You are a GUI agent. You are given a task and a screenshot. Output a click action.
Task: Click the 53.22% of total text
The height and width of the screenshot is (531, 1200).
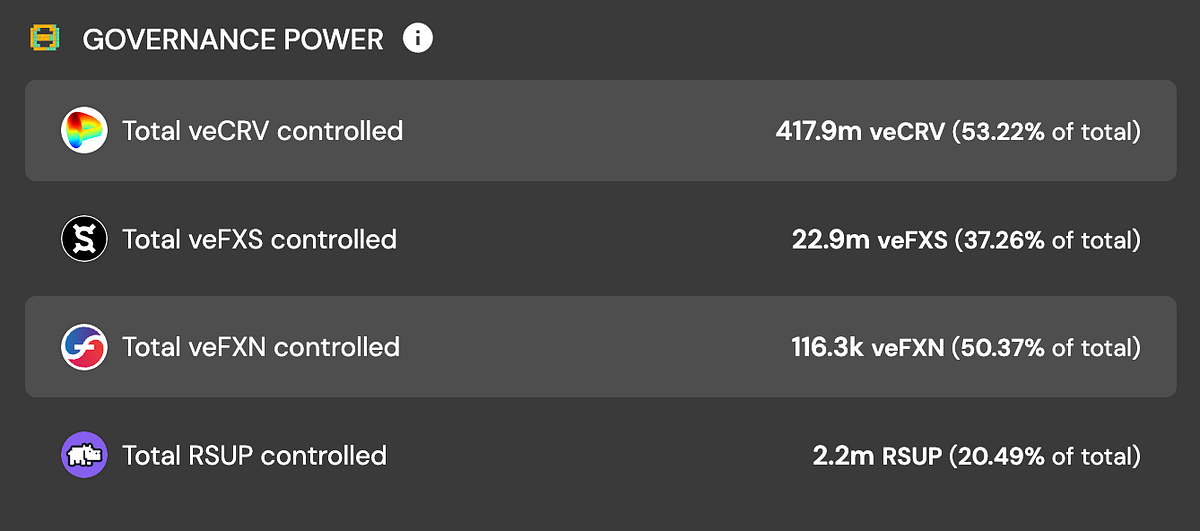click(1046, 131)
